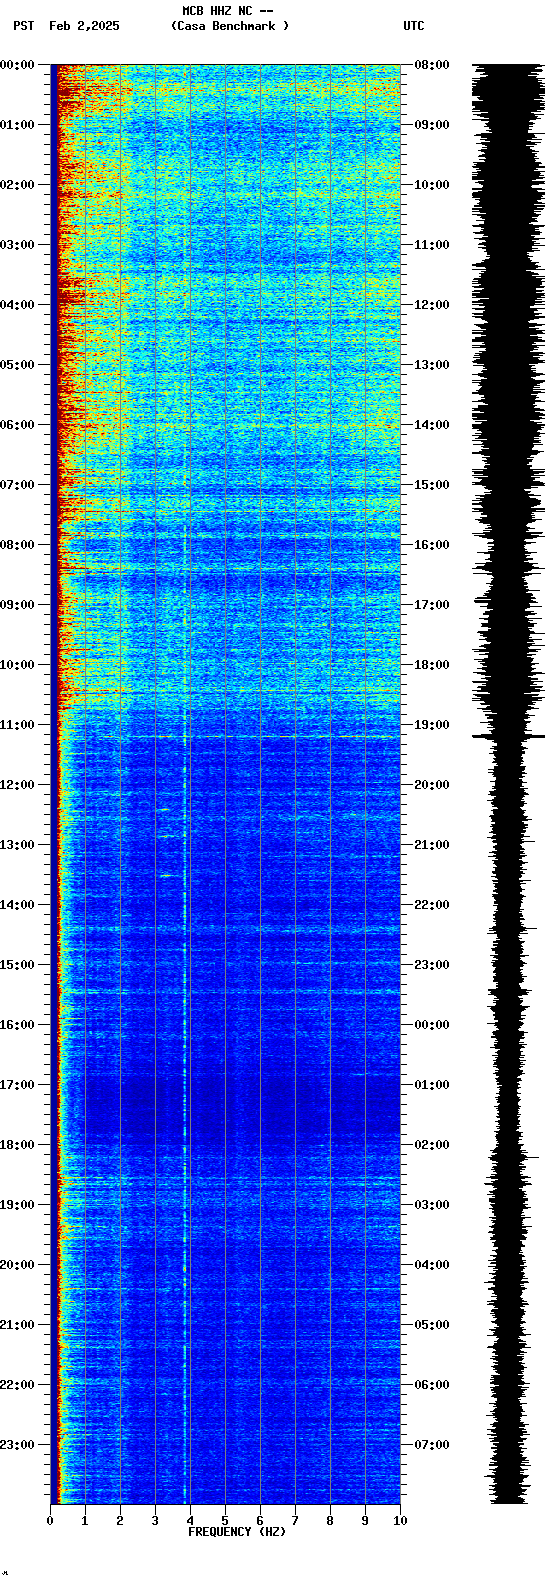Click the 0 Hz frequency tick label
The height and width of the screenshot is (1584, 552).
coord(50,1521)
